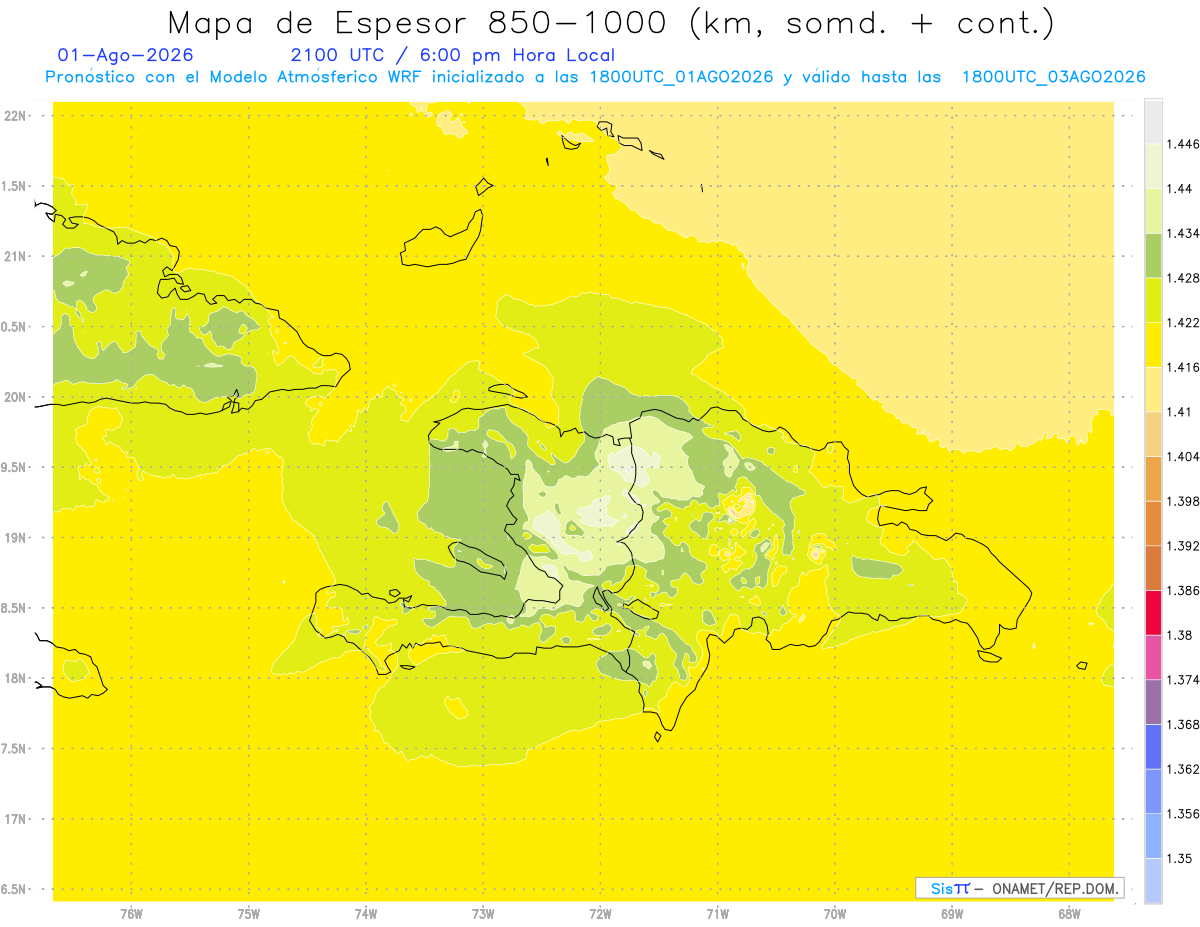
Task: Select the pink 1.374–1.38 colorbar swatch
Action: point(1153,657)
